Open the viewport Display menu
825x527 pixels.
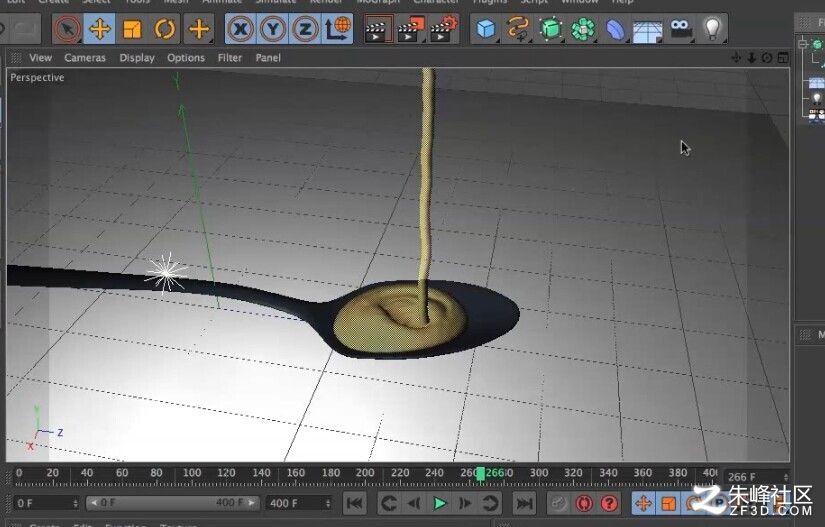[137, 58]
